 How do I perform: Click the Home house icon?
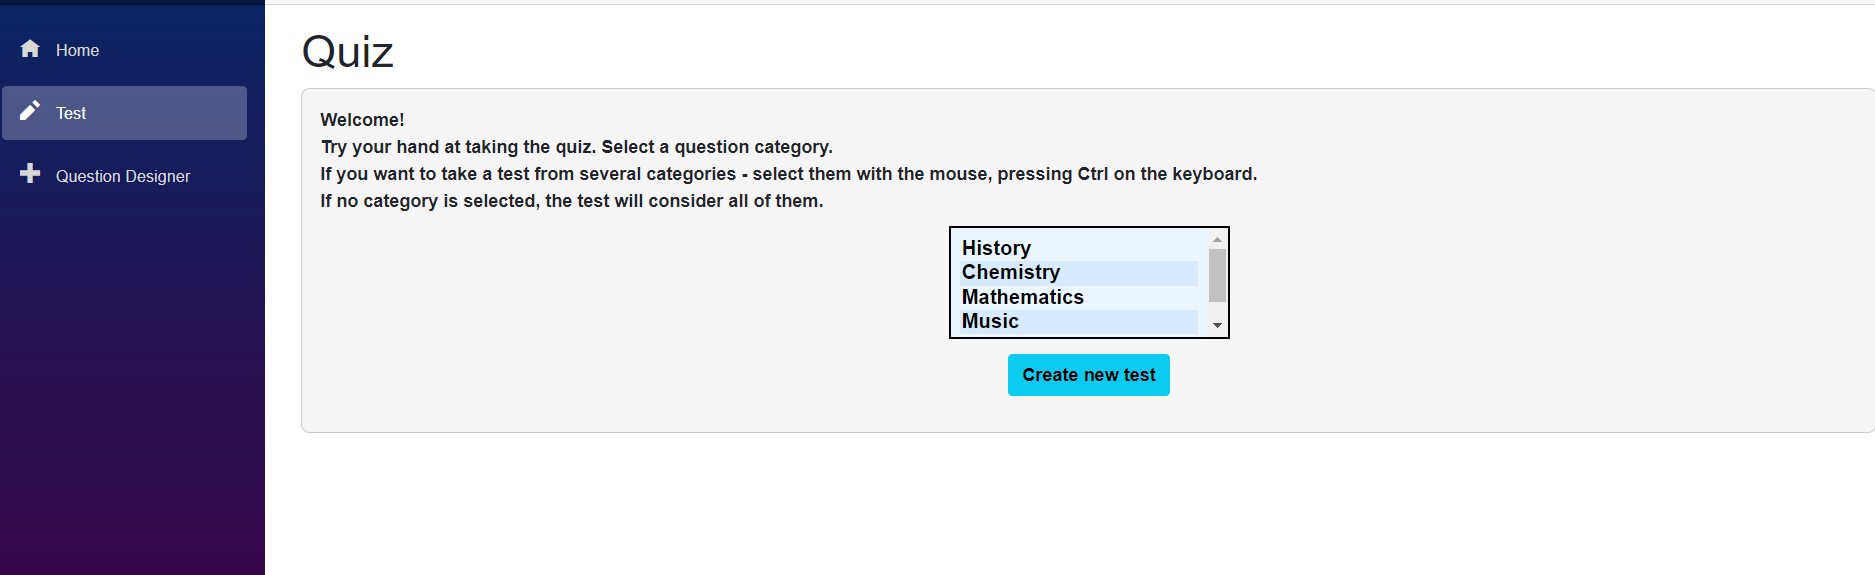[x=30, y=49]
